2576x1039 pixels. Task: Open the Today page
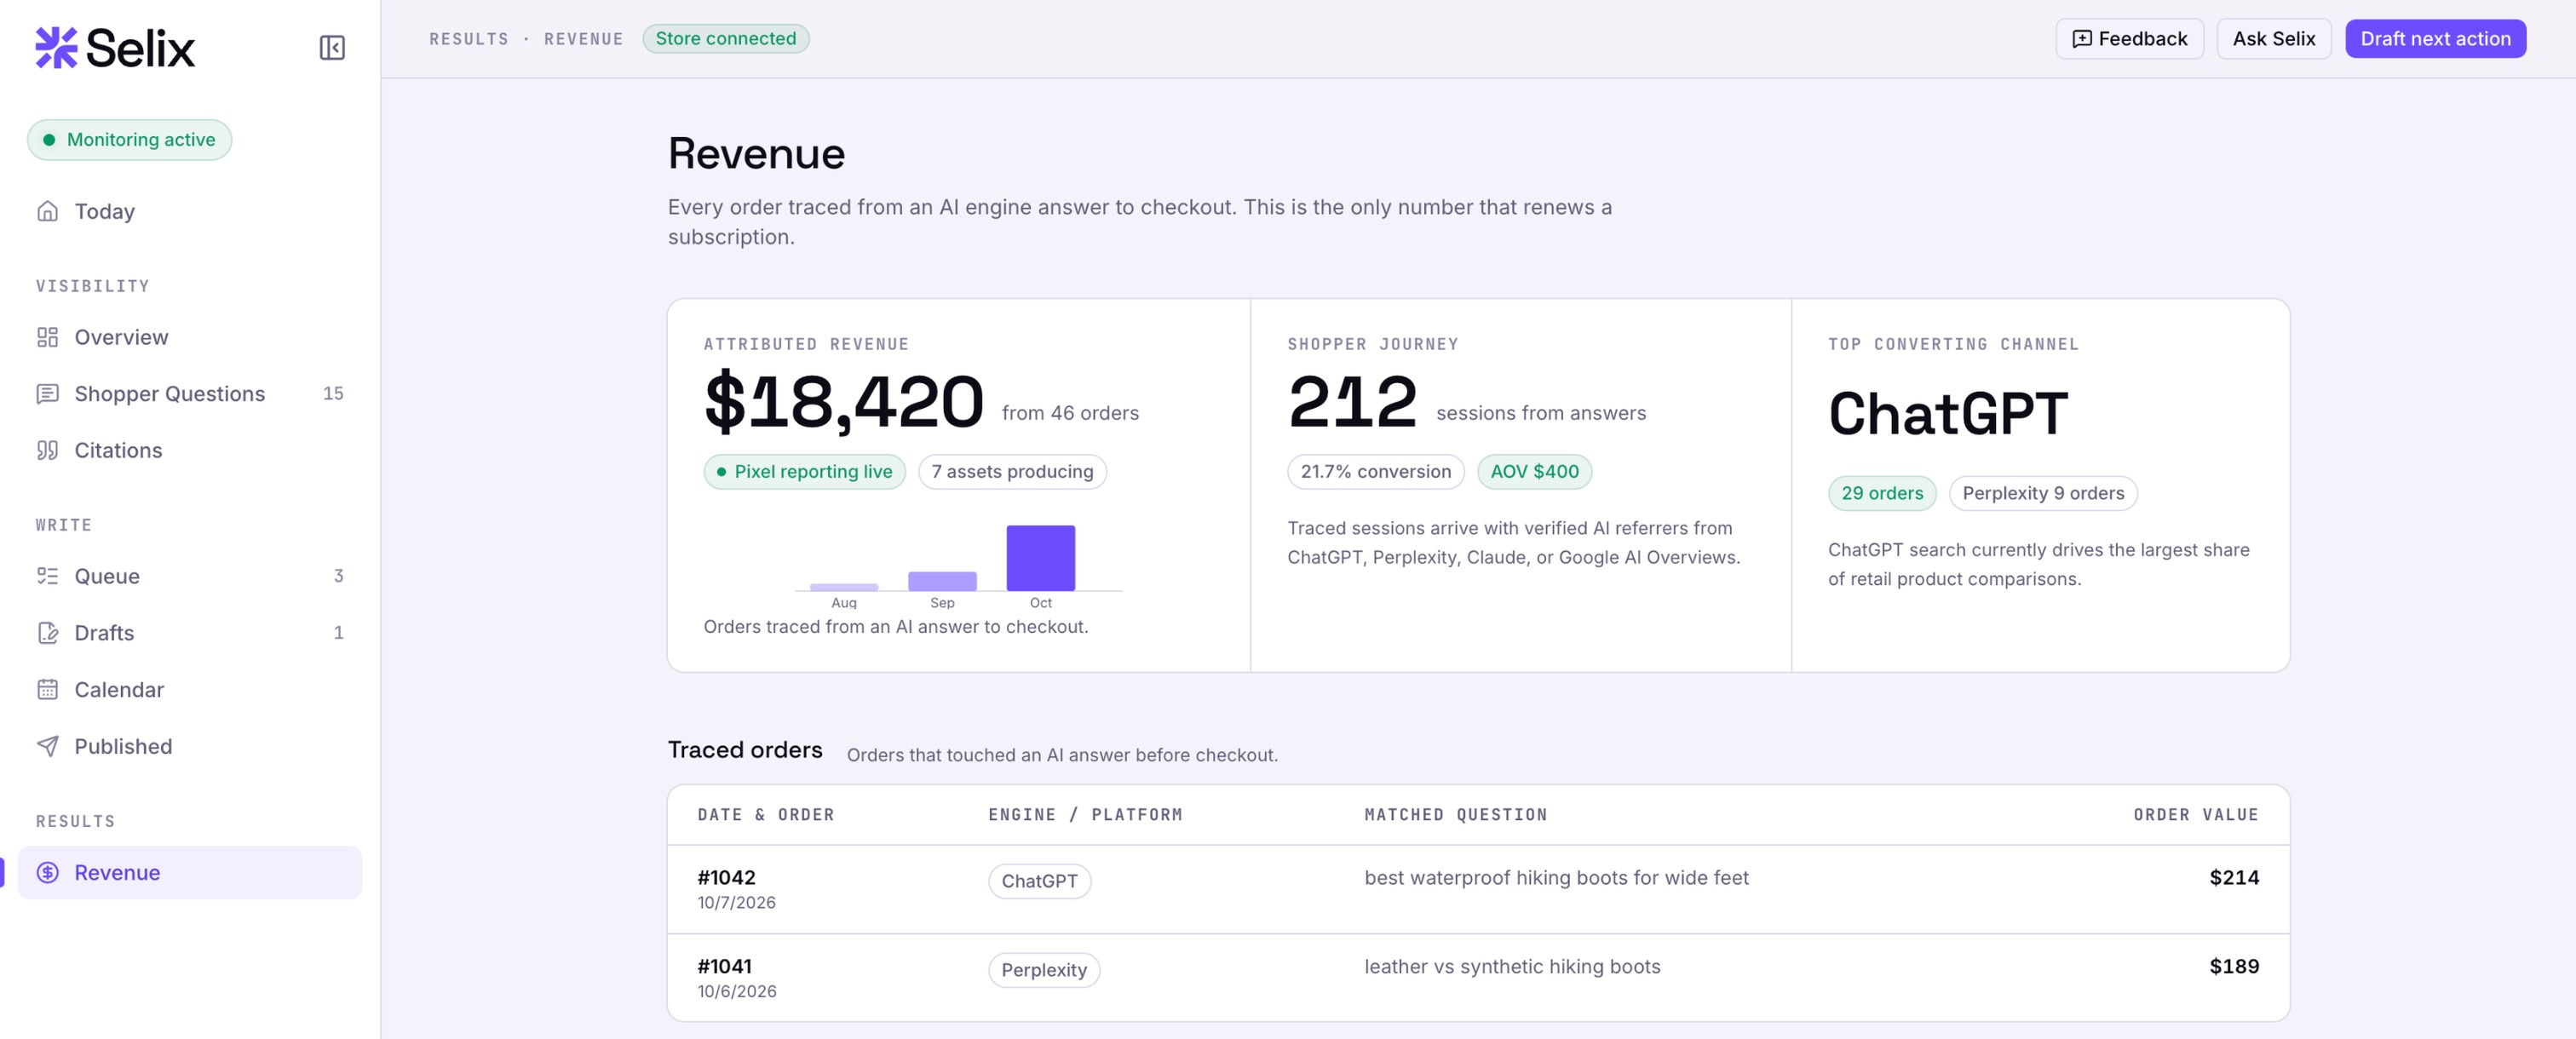(104, 211)
